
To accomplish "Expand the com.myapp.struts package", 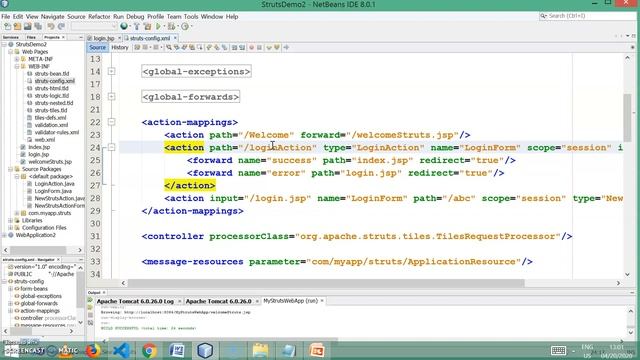I will (x=17, y=213).
